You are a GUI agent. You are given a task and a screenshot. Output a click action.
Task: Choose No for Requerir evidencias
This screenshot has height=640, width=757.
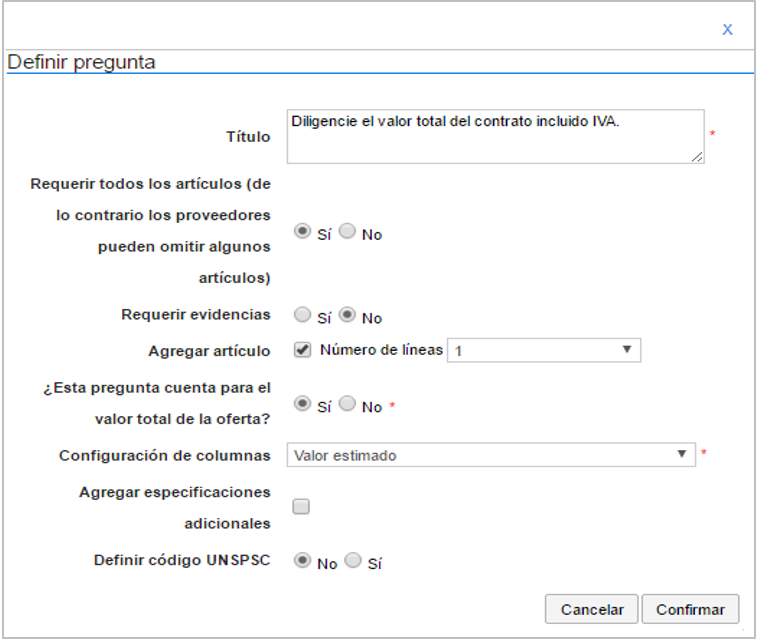pos(347,315)
